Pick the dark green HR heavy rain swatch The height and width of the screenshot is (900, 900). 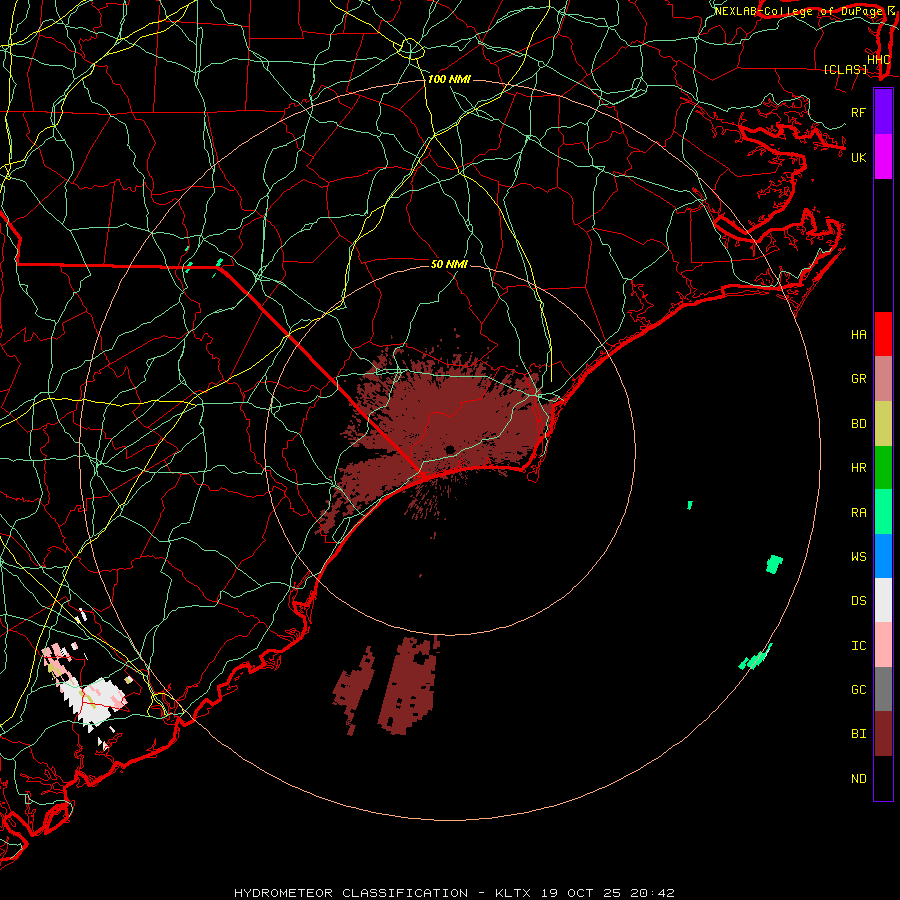tap(883, 468)
